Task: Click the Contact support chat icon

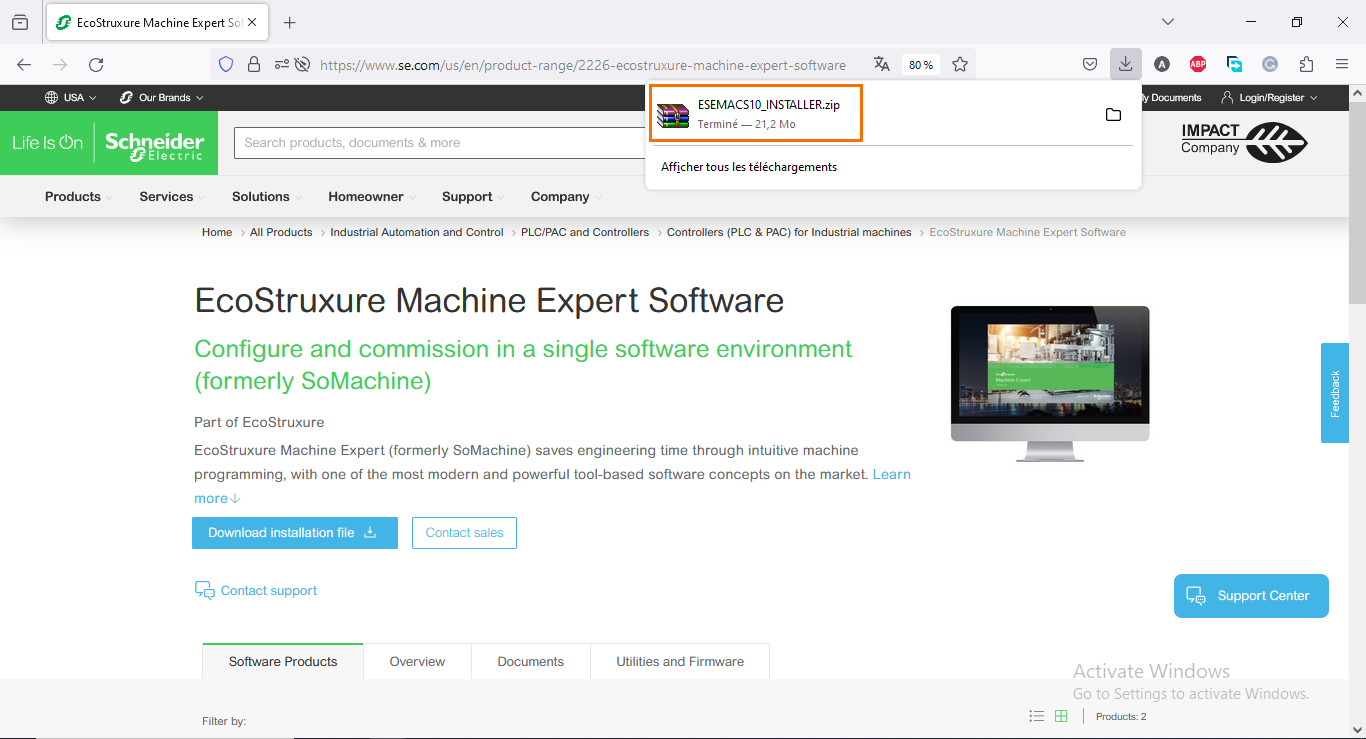Action: (204, 590)
